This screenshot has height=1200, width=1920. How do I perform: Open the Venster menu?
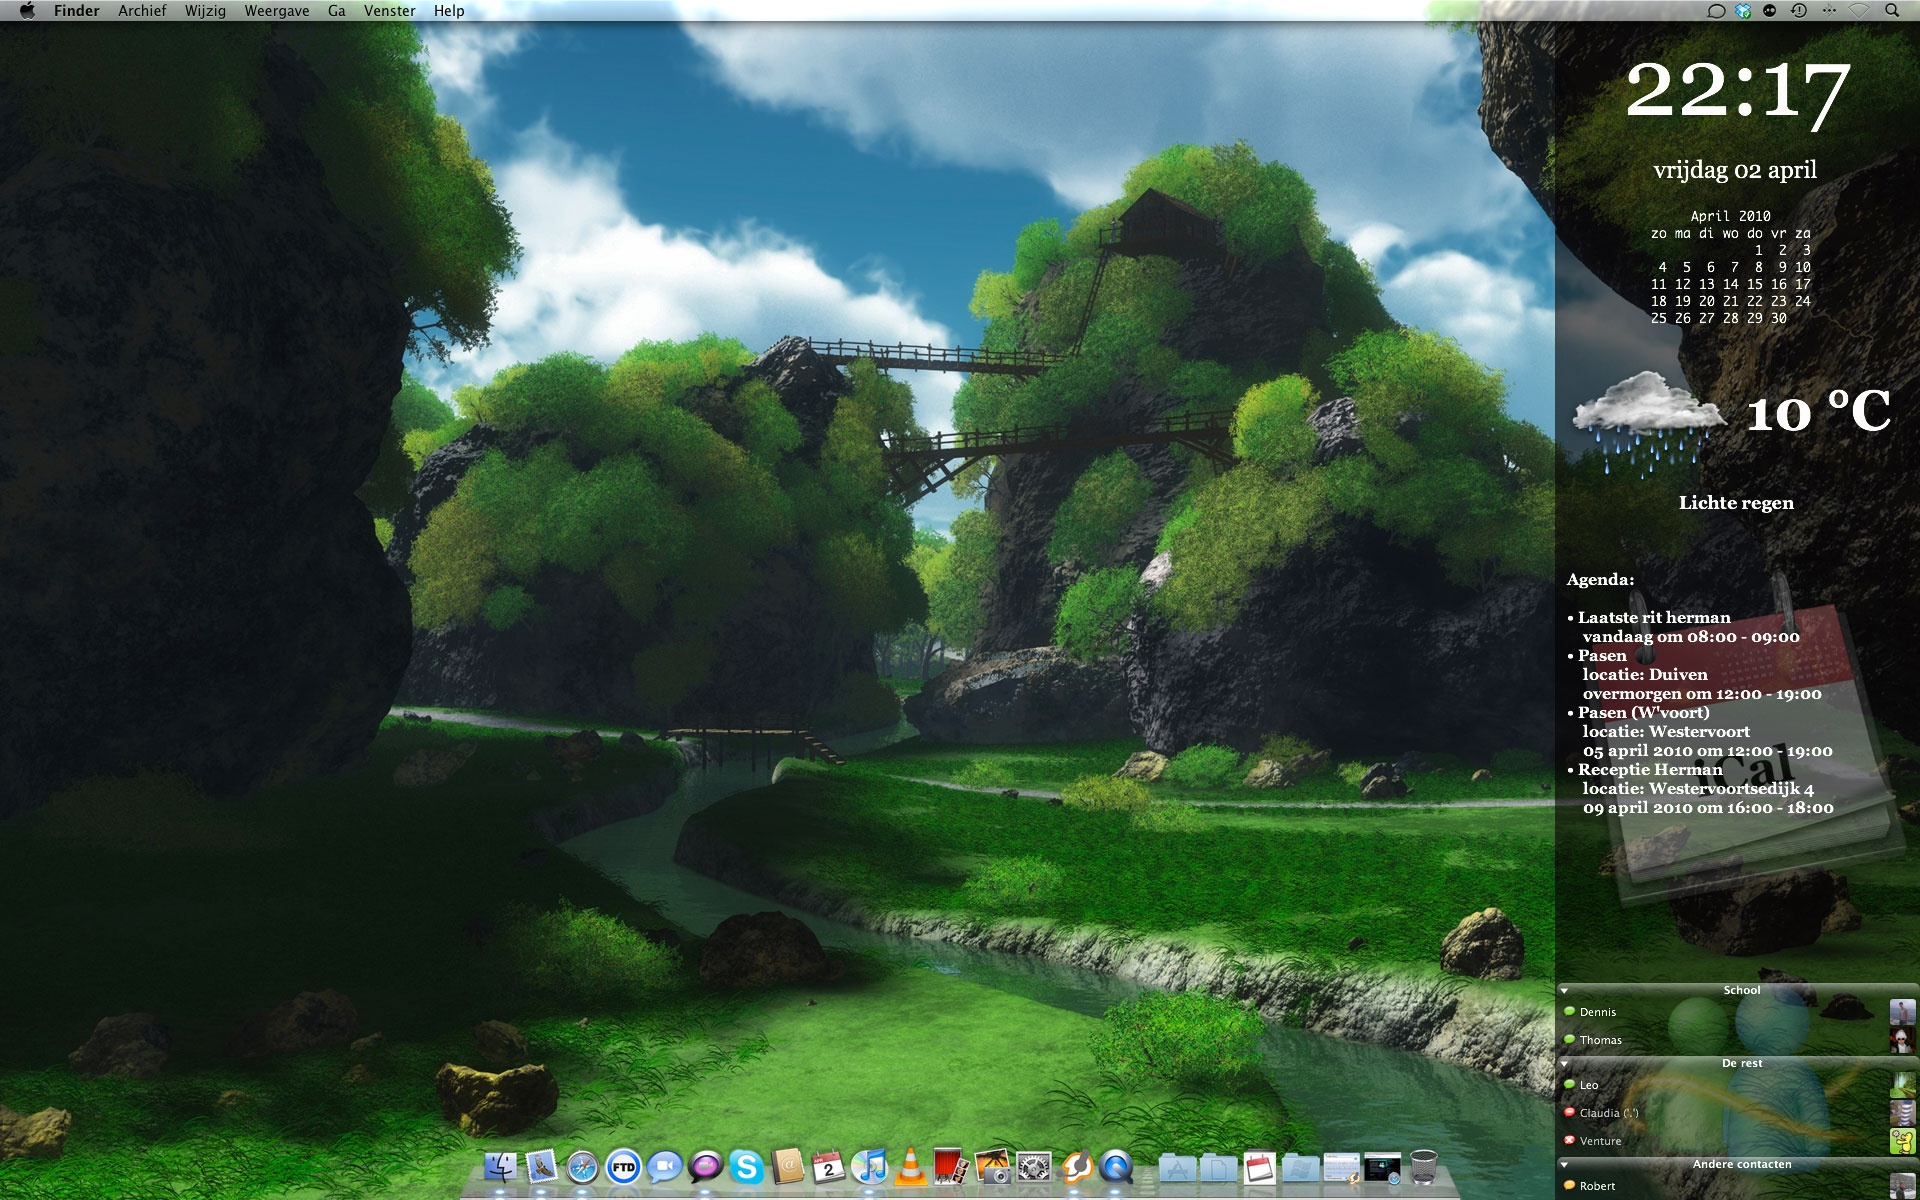pyautogui.click(x=389, y=11)
